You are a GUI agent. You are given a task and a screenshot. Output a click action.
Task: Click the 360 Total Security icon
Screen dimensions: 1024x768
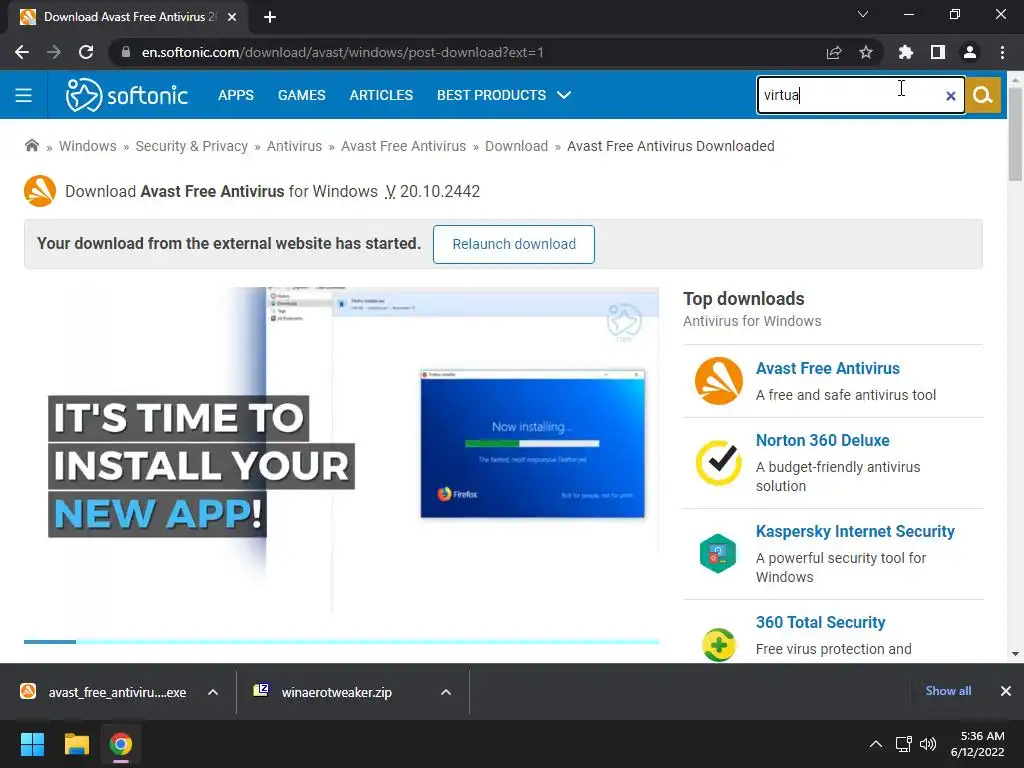(718, 645)
